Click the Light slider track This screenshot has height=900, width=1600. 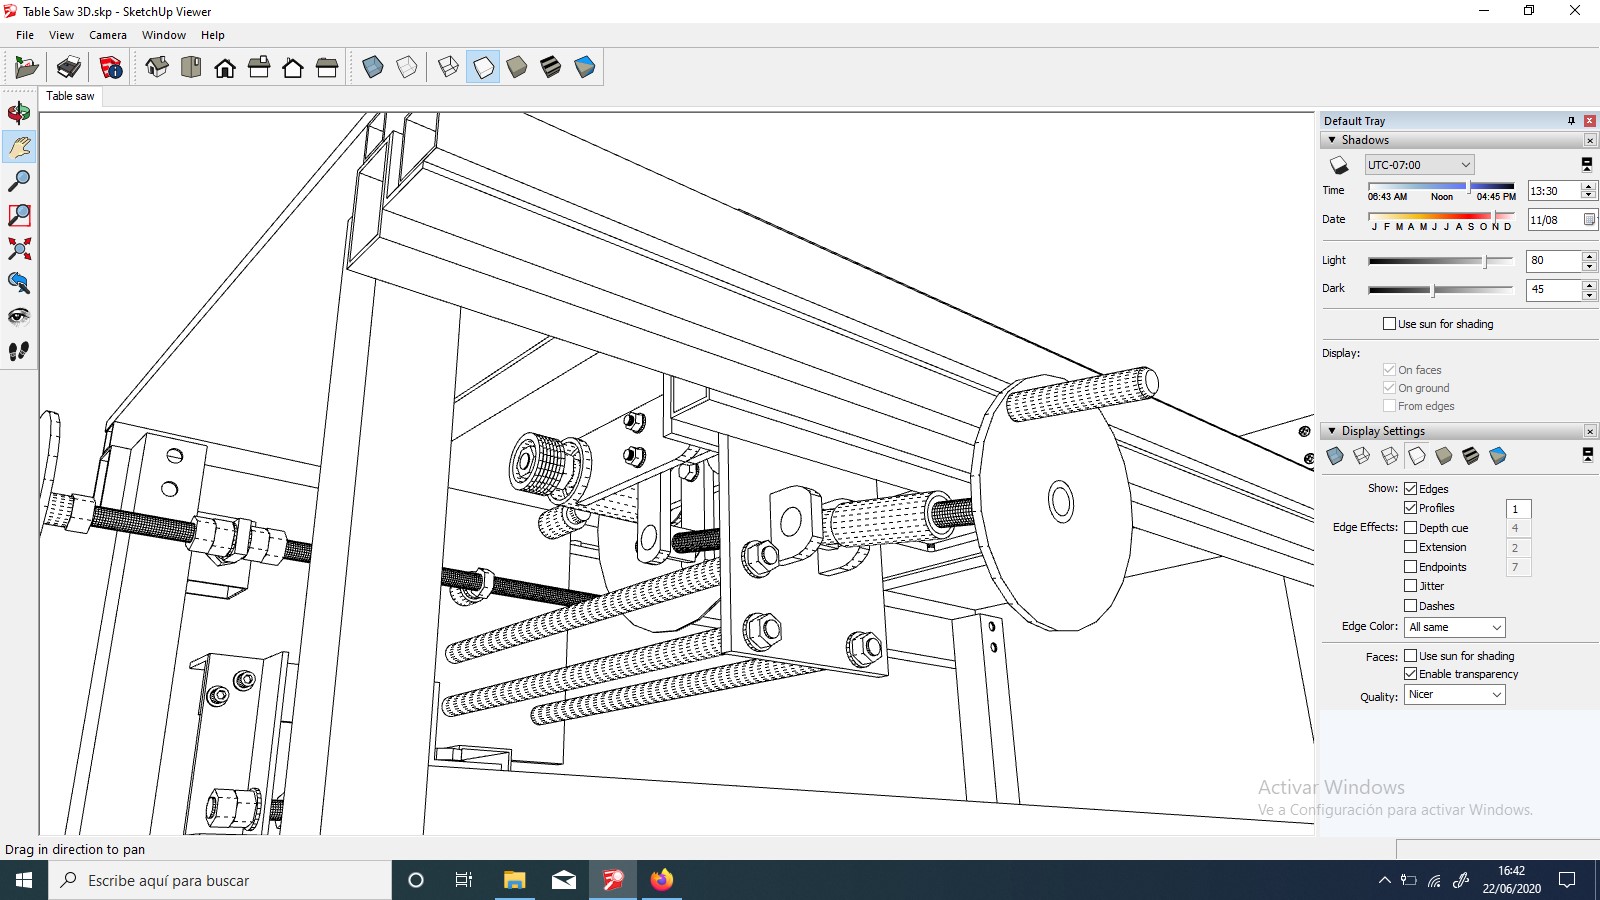point(1440,261)
